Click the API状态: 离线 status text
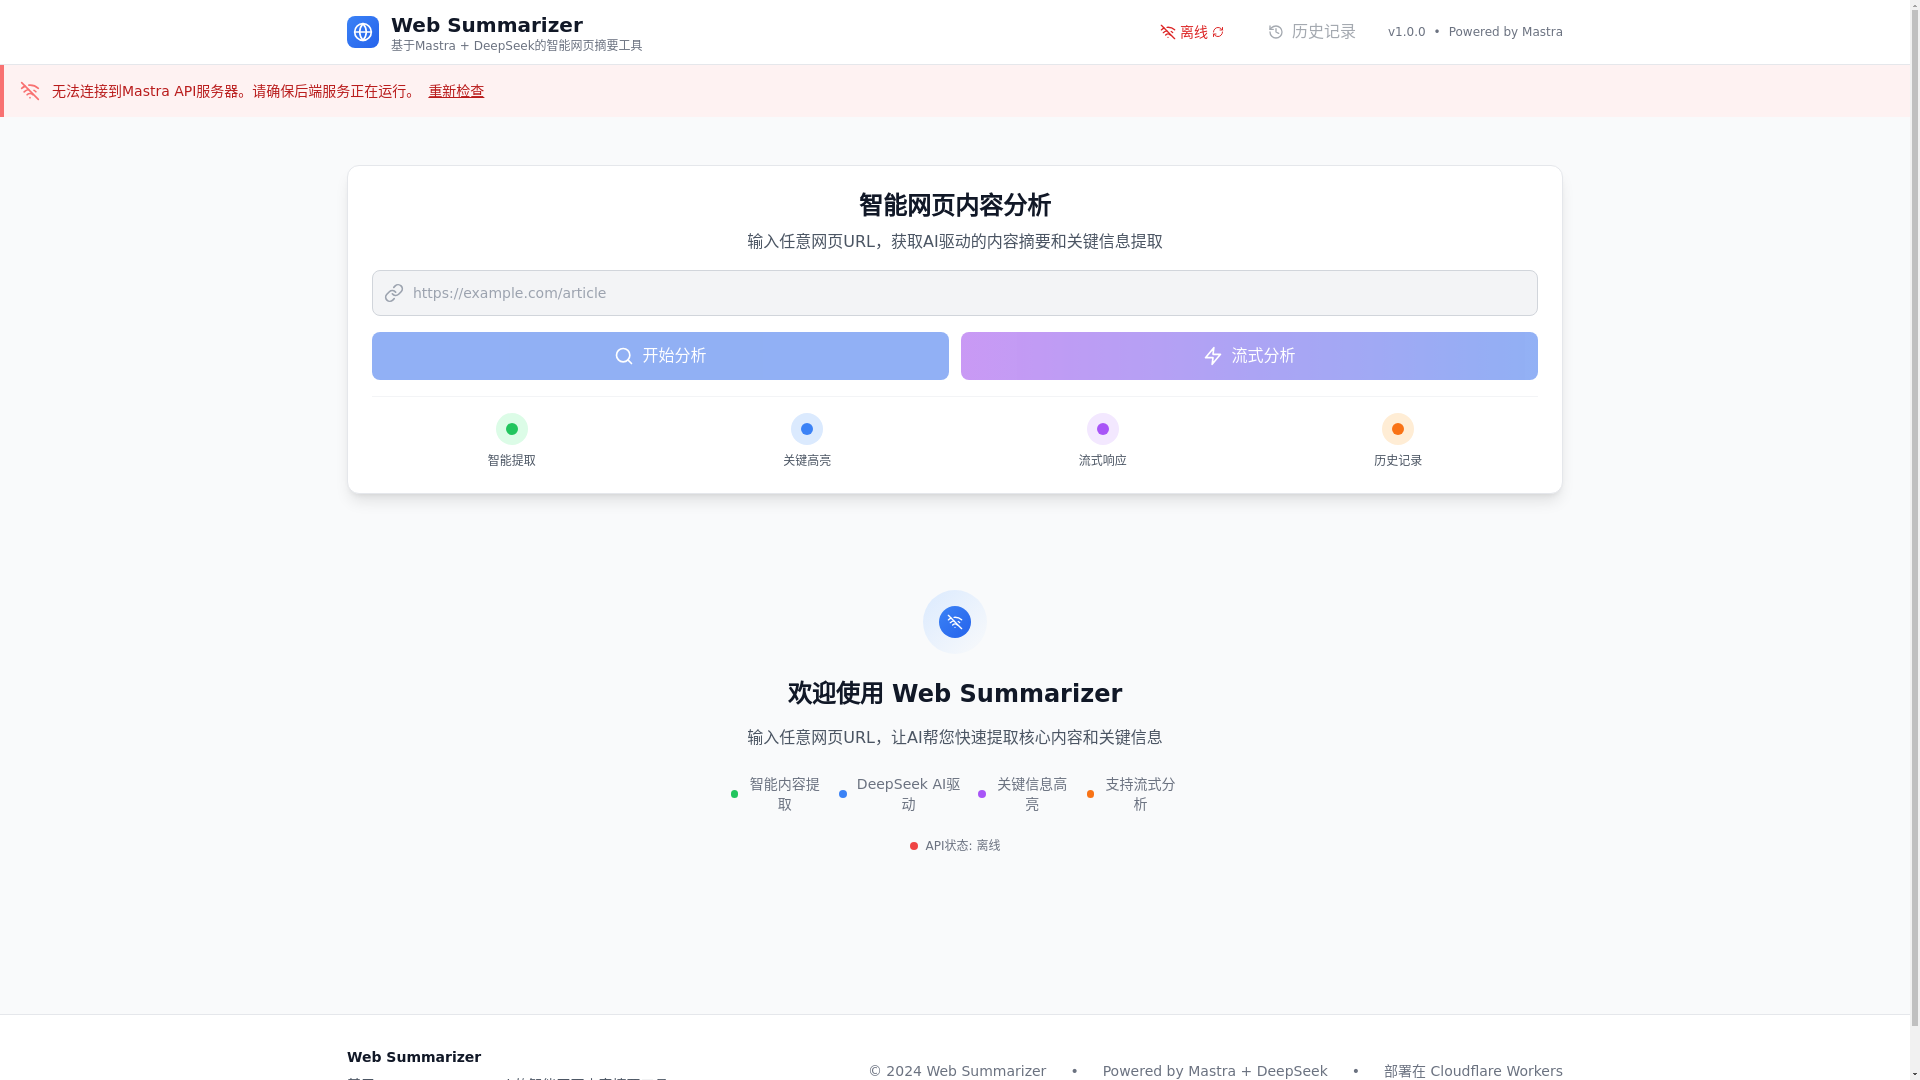This screenshot has height=1080, width=1920. [963, 846]
